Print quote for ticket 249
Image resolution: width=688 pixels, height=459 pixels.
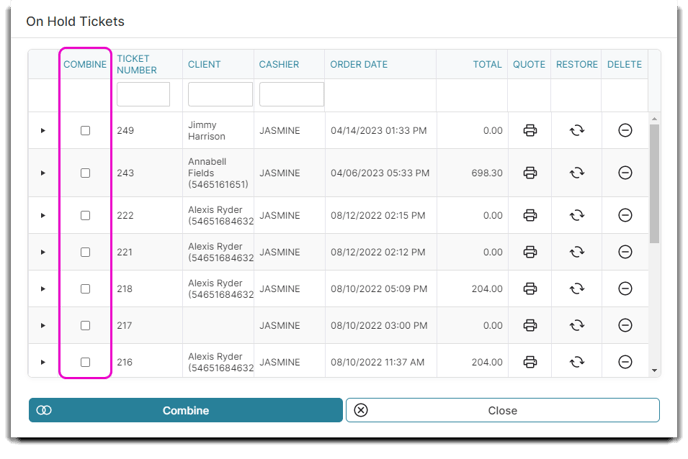530,130
